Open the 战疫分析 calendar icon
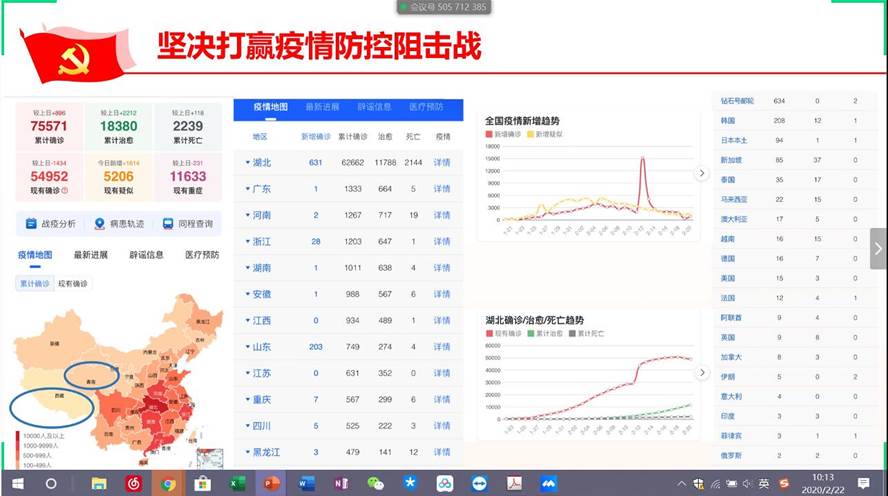The width and height of the screenshot is (888, 496). [29, 224]
